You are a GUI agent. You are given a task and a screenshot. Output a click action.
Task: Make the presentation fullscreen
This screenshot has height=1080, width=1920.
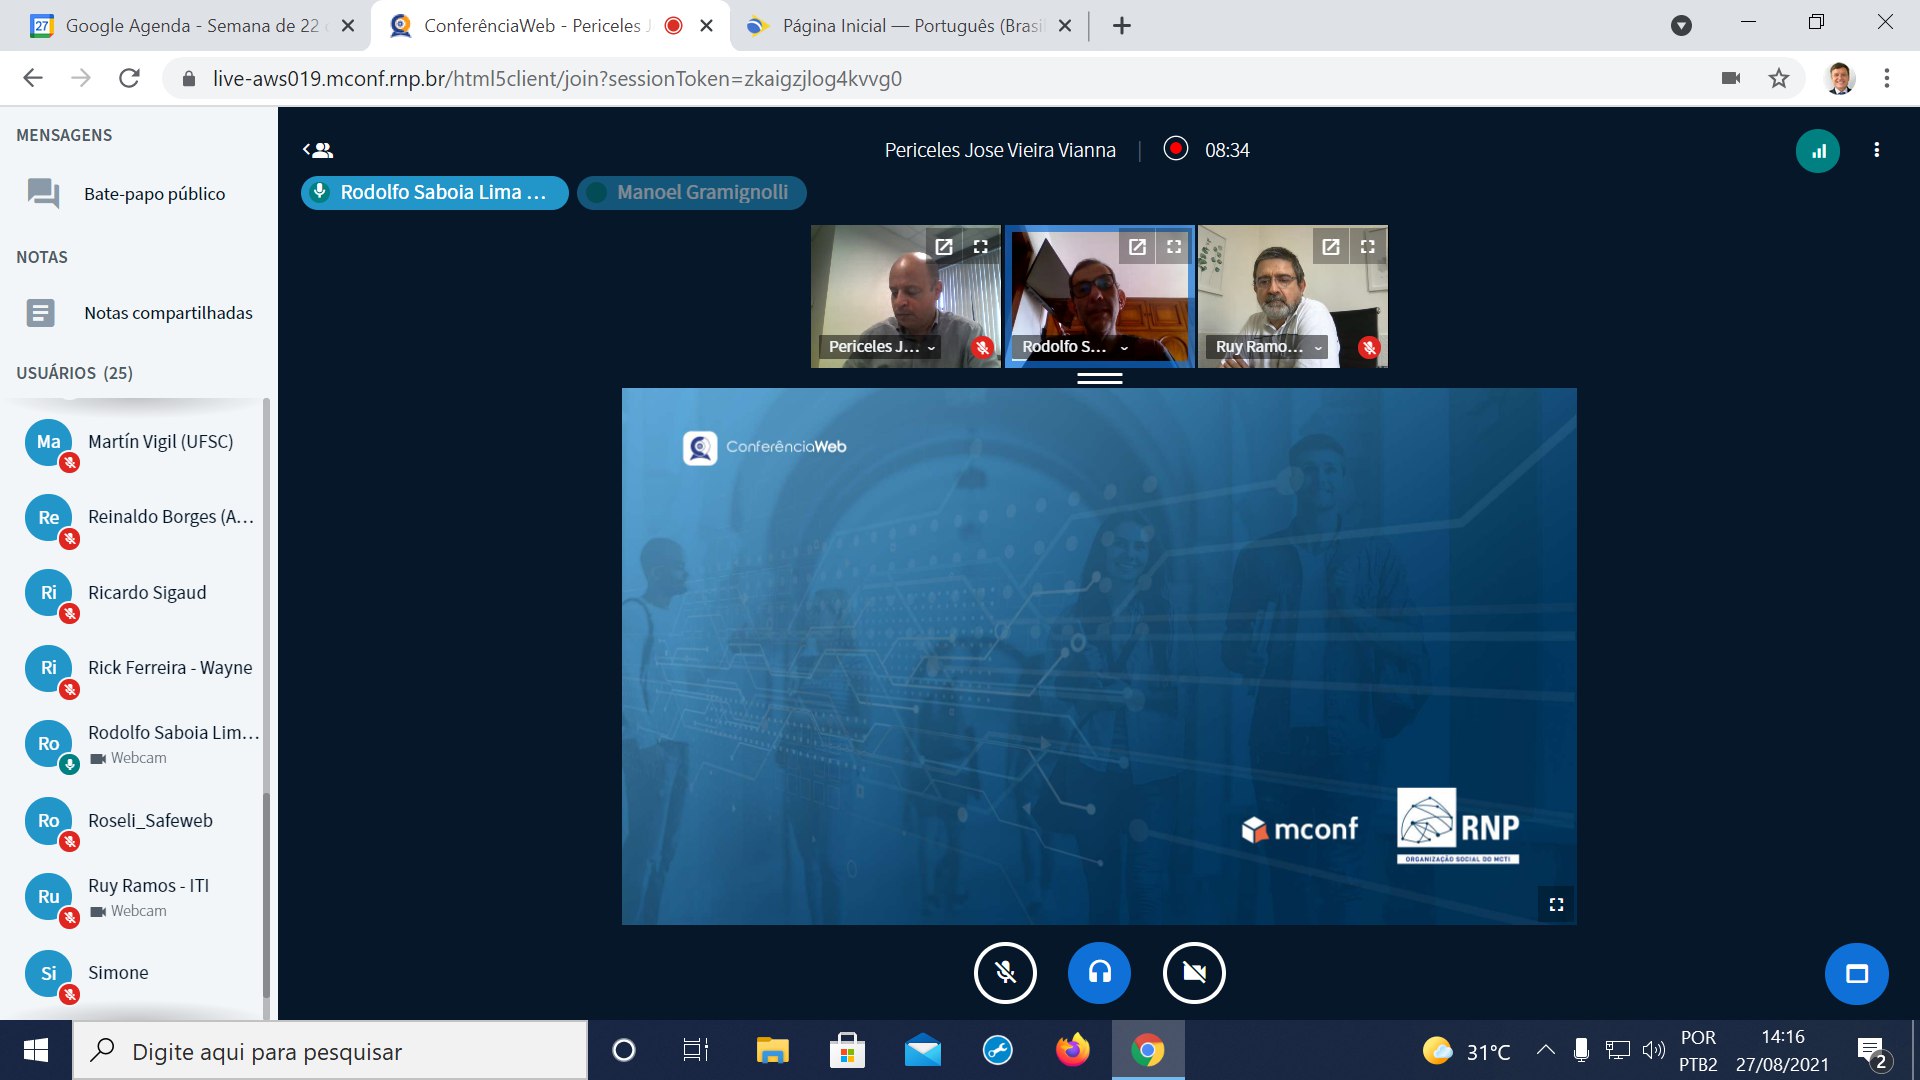tap(1556, 904)
